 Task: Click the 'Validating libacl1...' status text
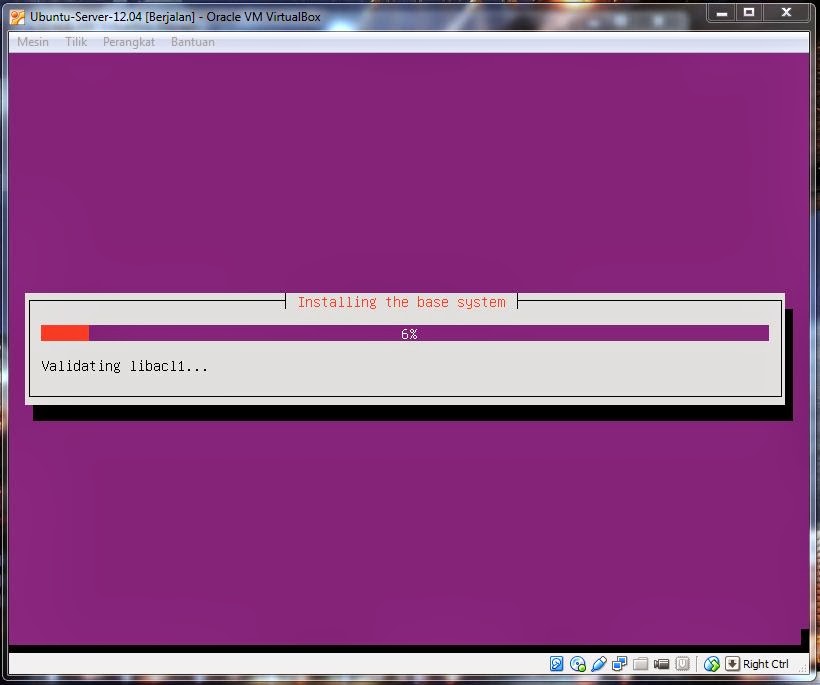click(124, 366)
